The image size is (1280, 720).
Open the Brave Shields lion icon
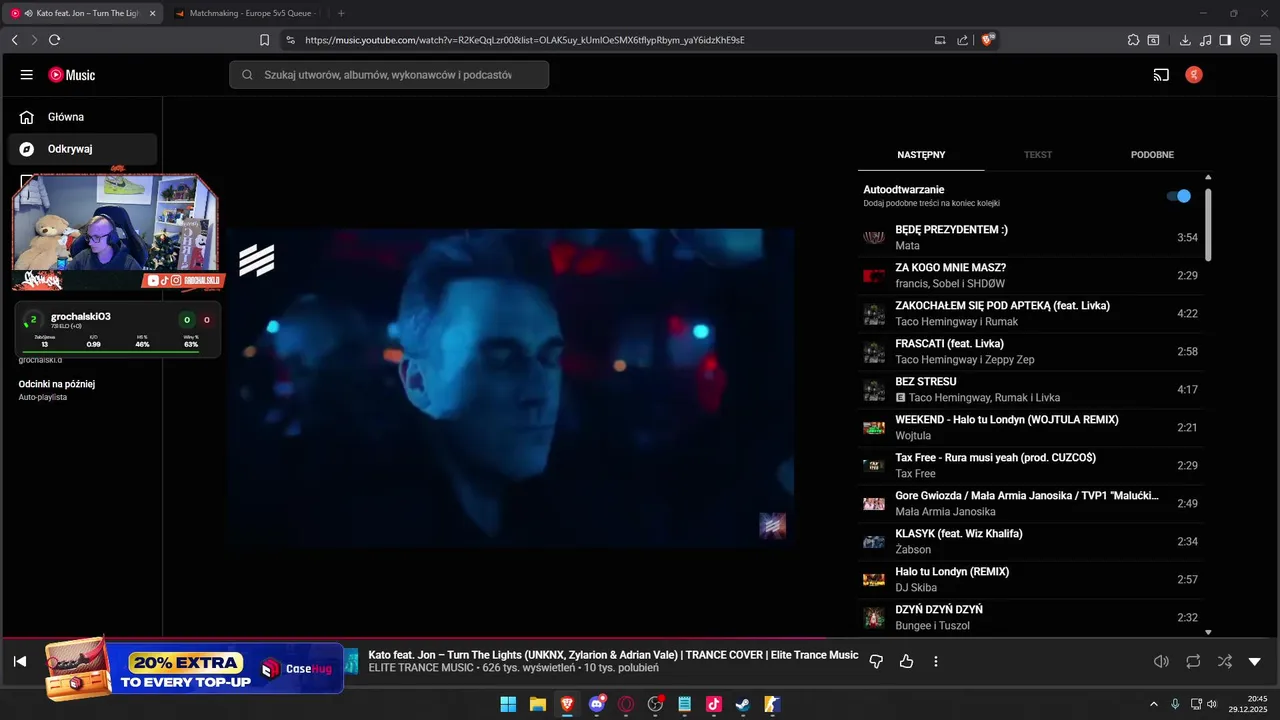(988, 40)
